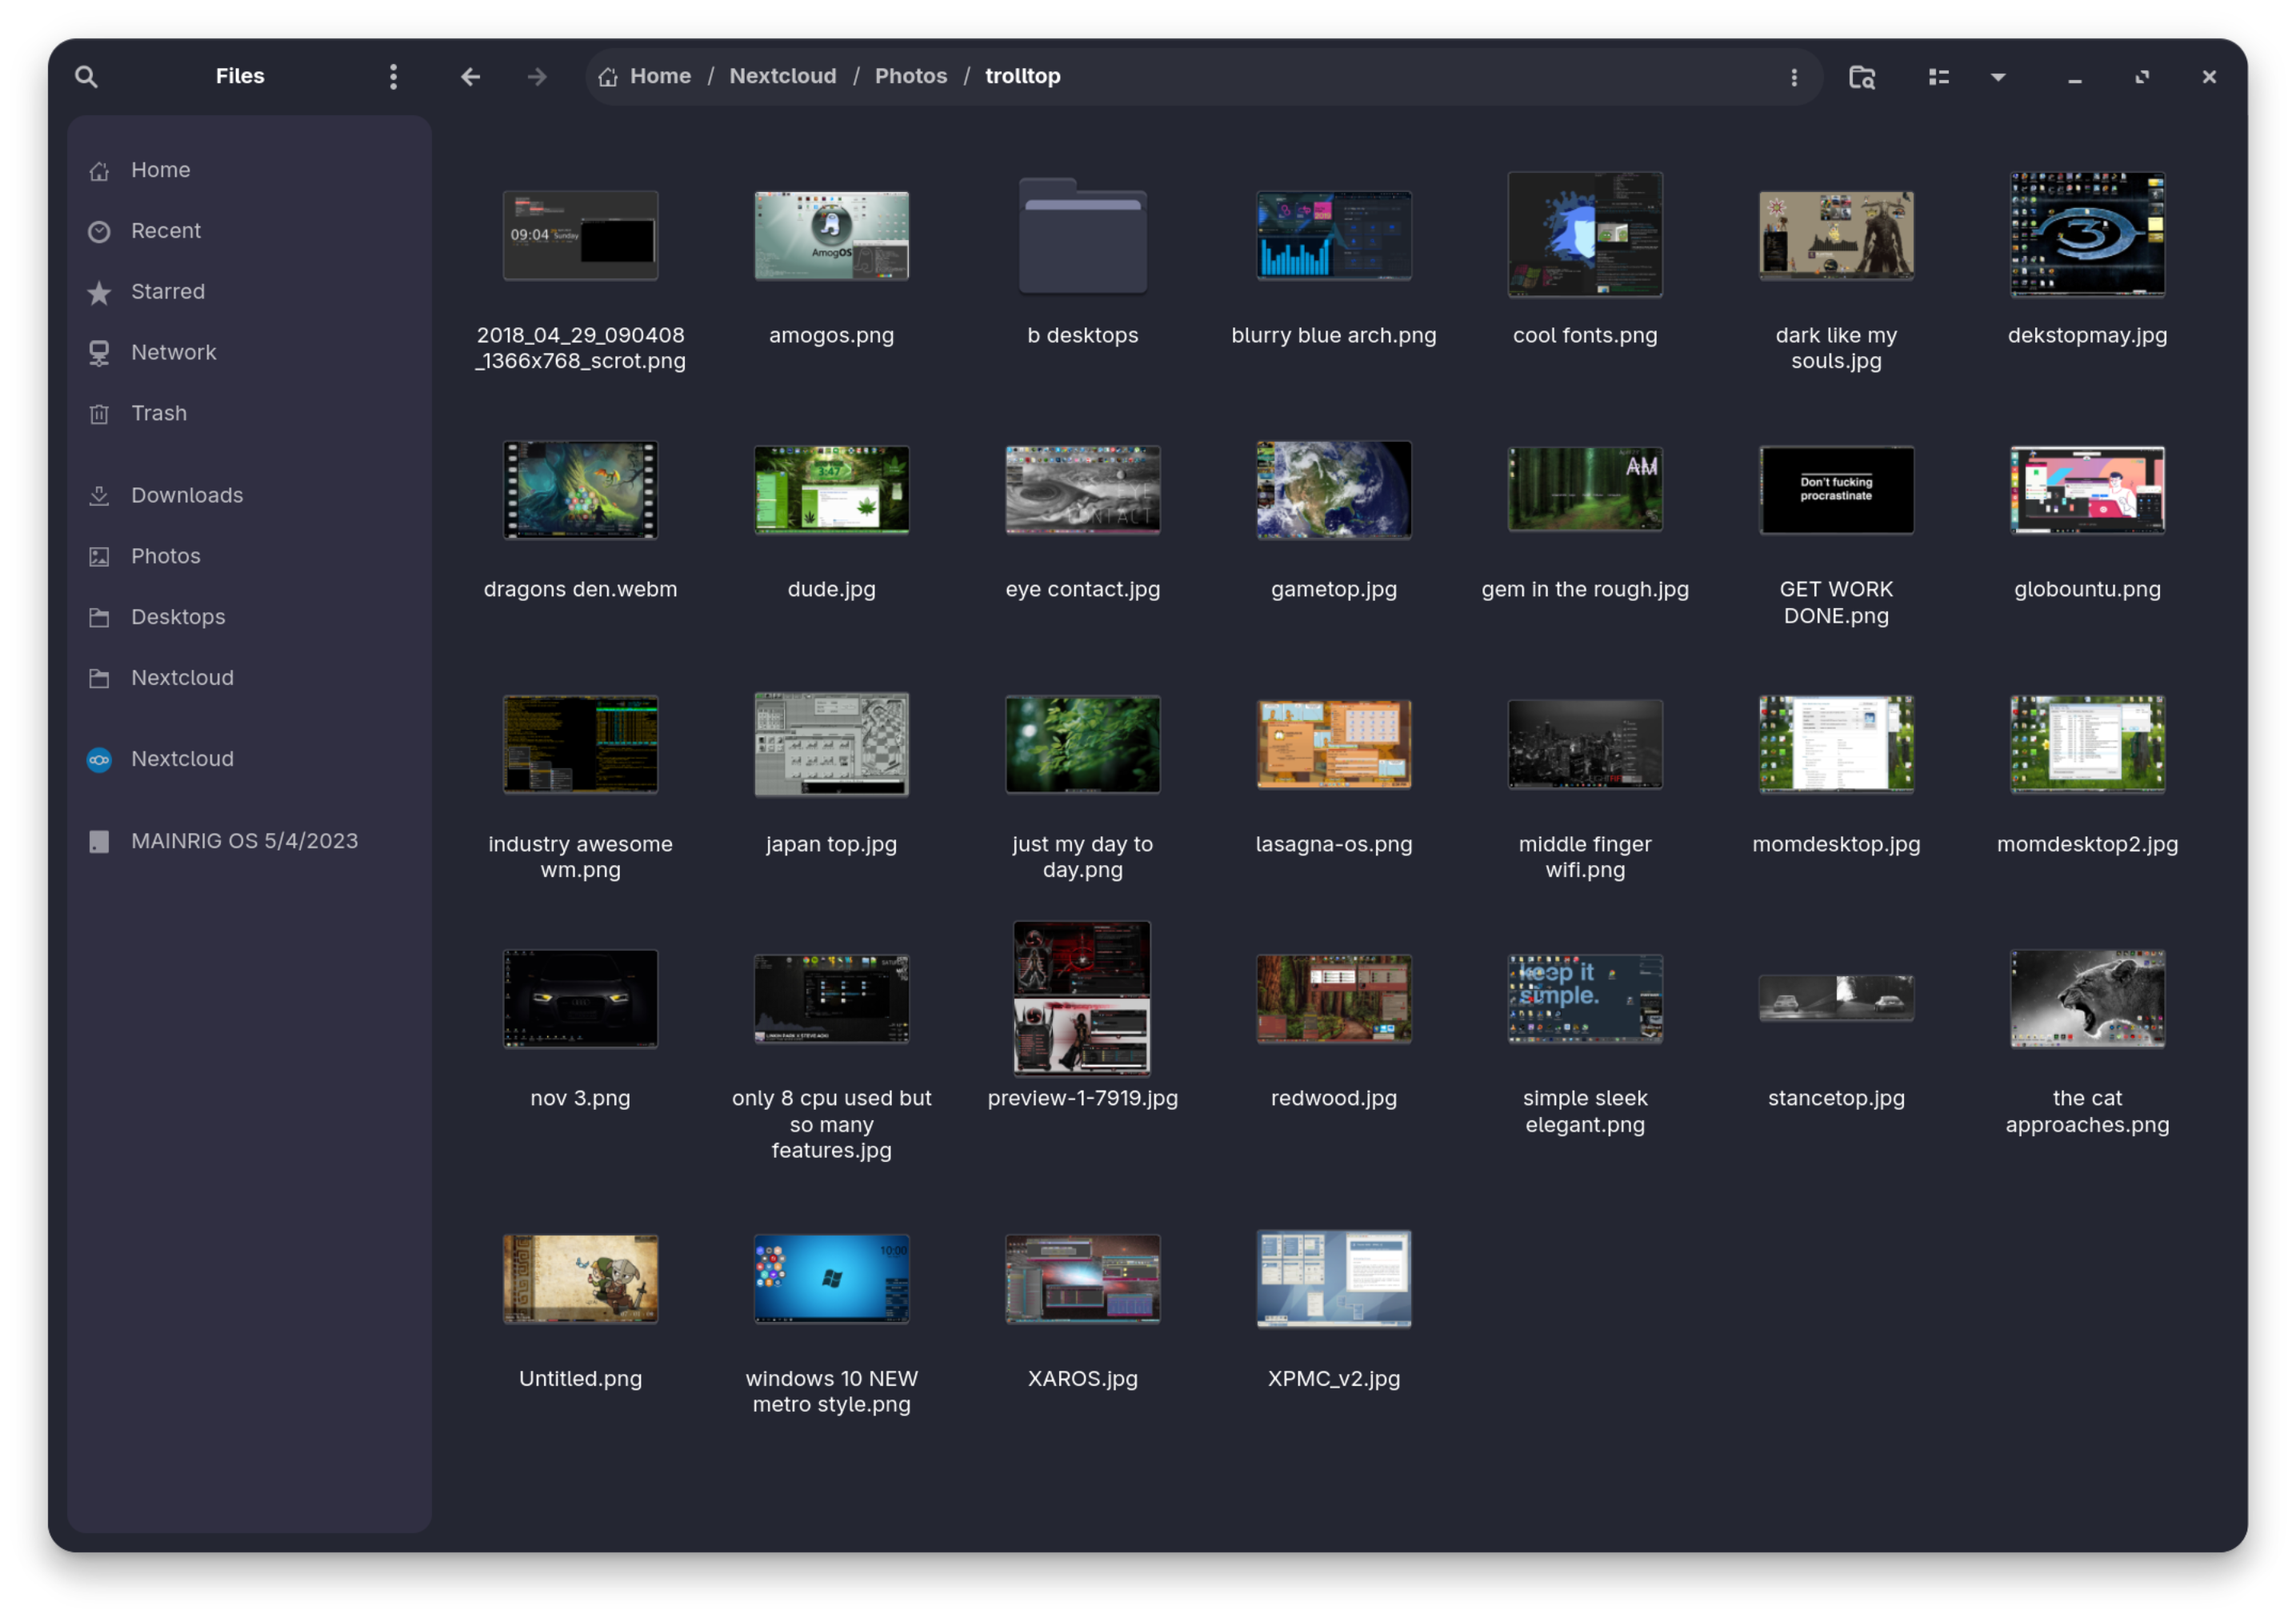Navigate to Photos in the breadcrumb
Viewport: 2296px width, 1618px height.
(x=910, y=77)
